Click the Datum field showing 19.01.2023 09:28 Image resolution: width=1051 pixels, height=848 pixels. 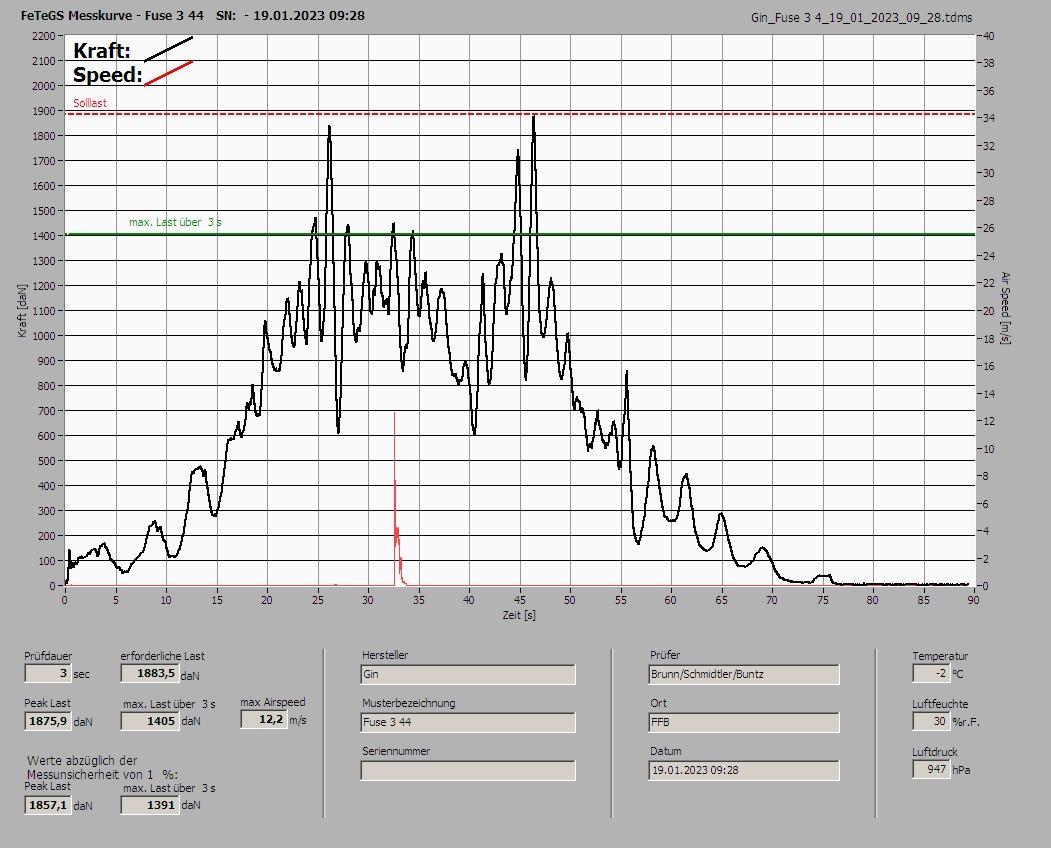pyautogui.click(x=744, y=771)
